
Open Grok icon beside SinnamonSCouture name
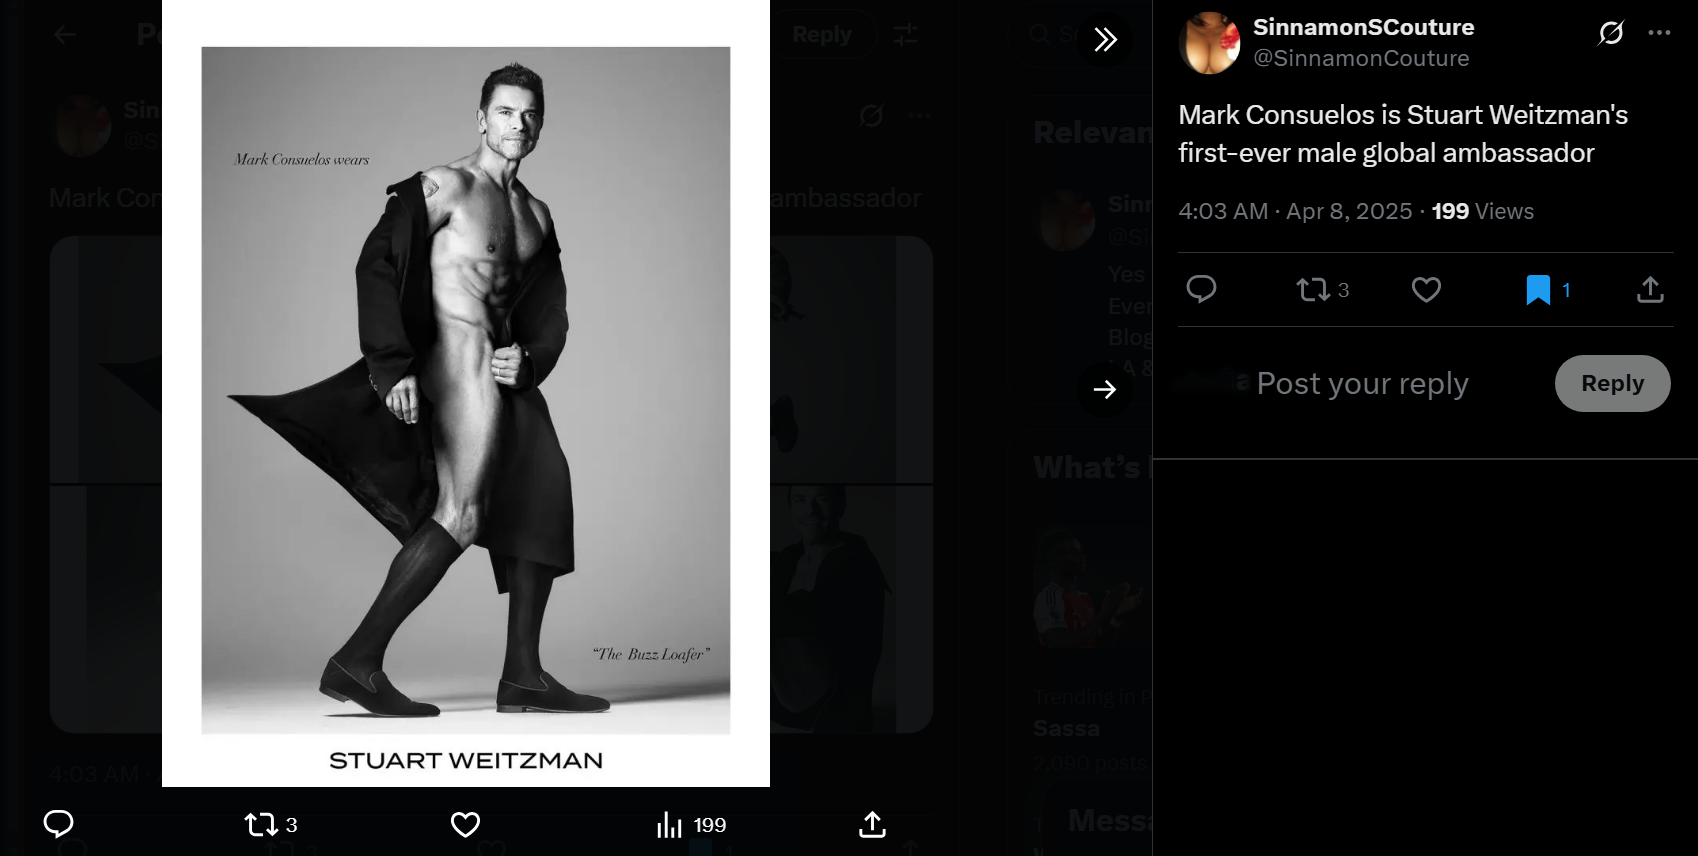pos(1611,33)
